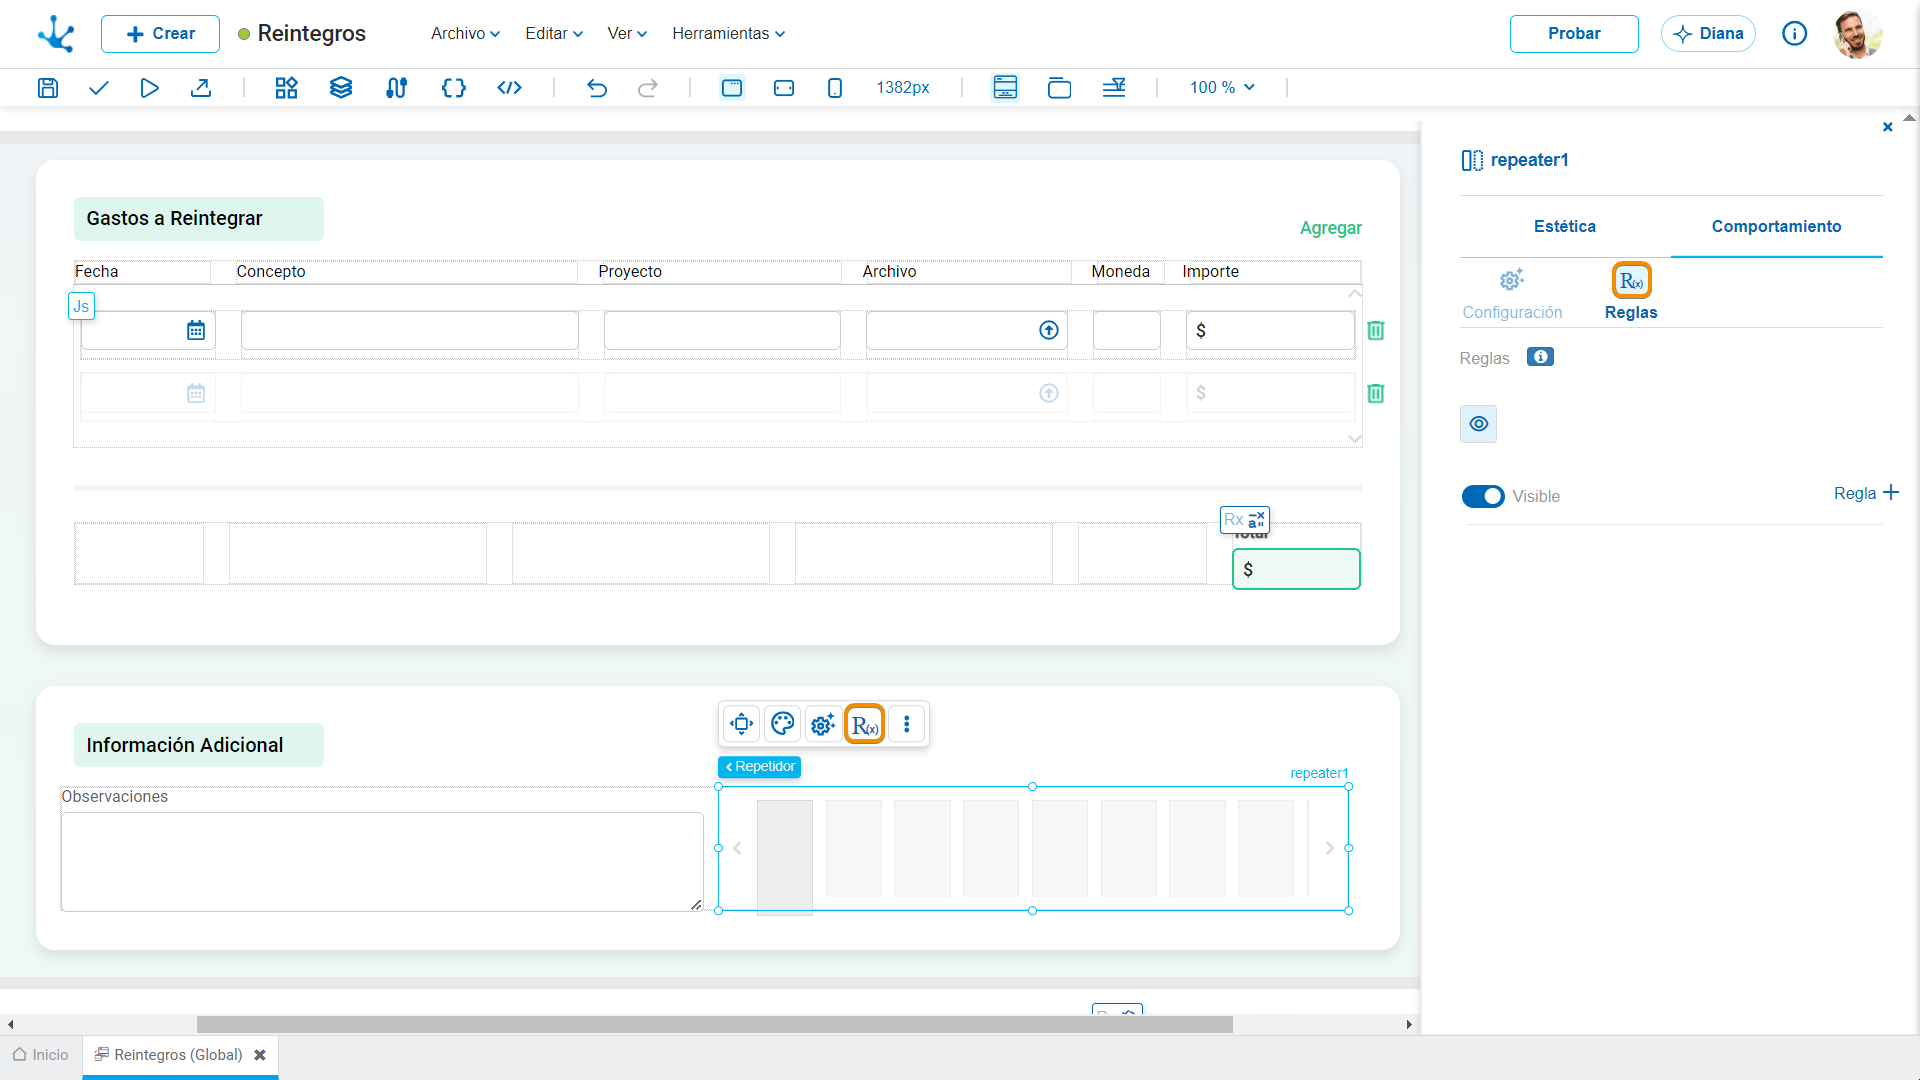Click the HTML tag code icon

(x=510, y=88)
